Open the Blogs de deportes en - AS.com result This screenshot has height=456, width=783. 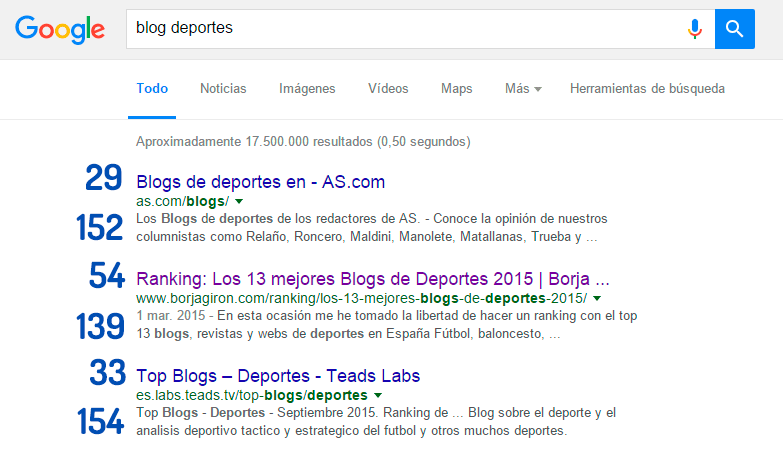point(261,182)
